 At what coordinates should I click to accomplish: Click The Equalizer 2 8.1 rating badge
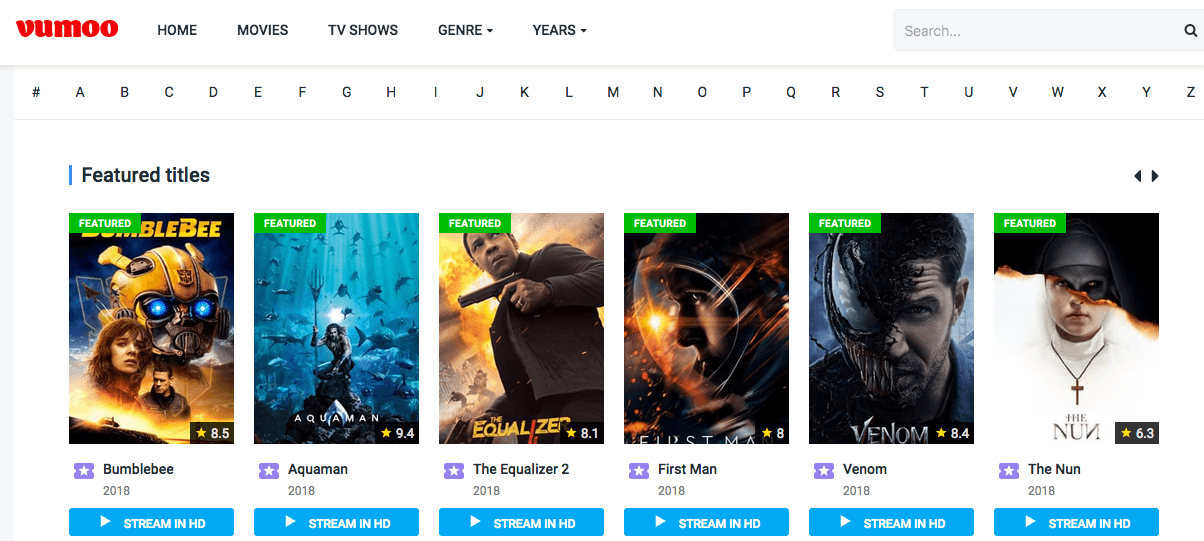[582, 433]
